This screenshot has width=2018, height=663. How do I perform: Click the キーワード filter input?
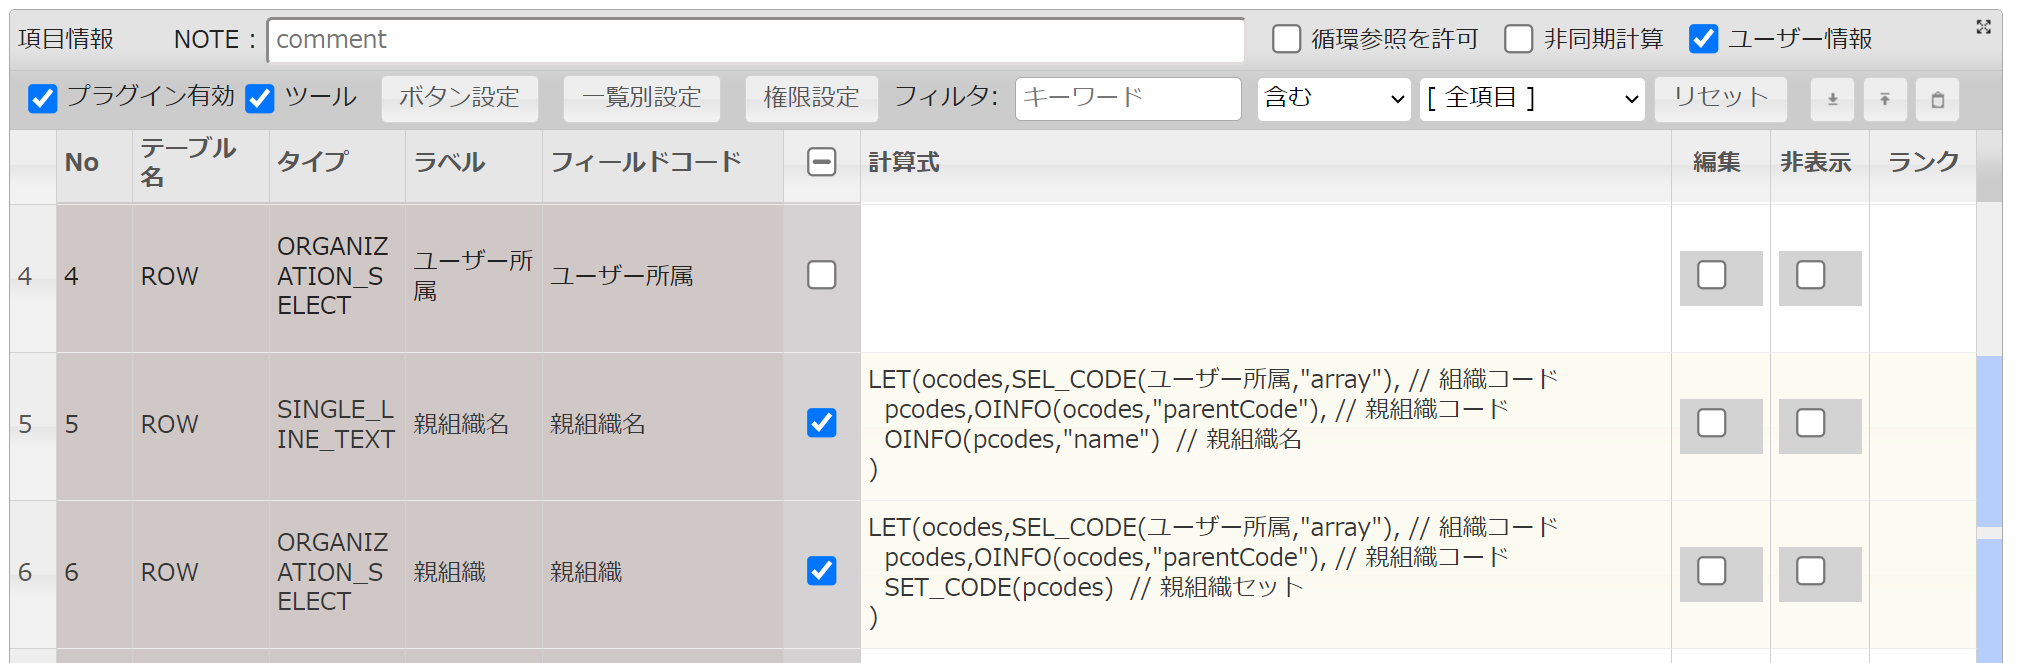pyautogui.click(x=1128, y=99)
